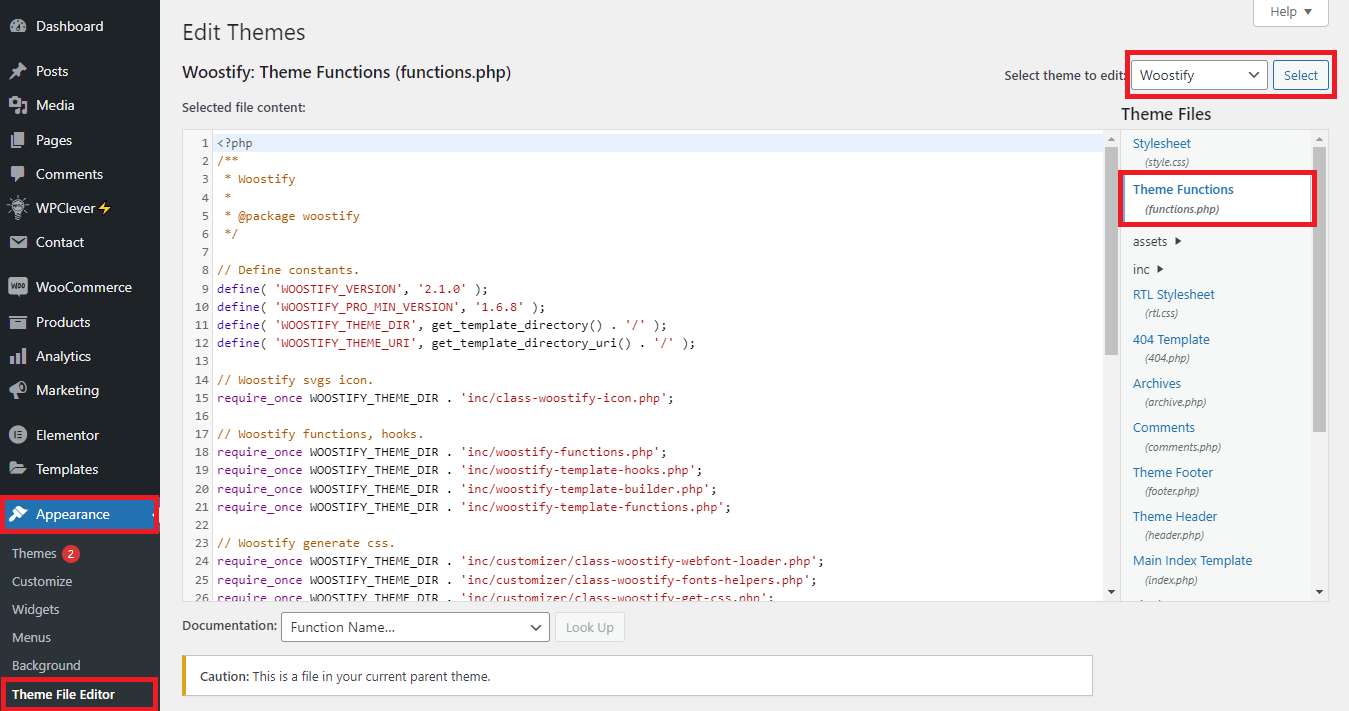Click the Pages icon in sidebar
Image resolution: width=1349 pixels, height=711 pixels.
(18, 140)
